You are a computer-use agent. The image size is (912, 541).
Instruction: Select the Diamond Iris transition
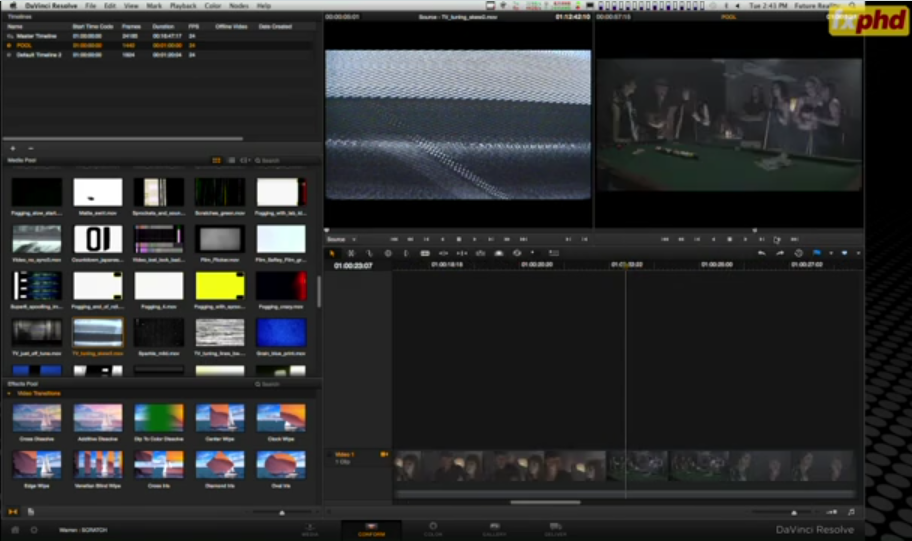(220, 465)
